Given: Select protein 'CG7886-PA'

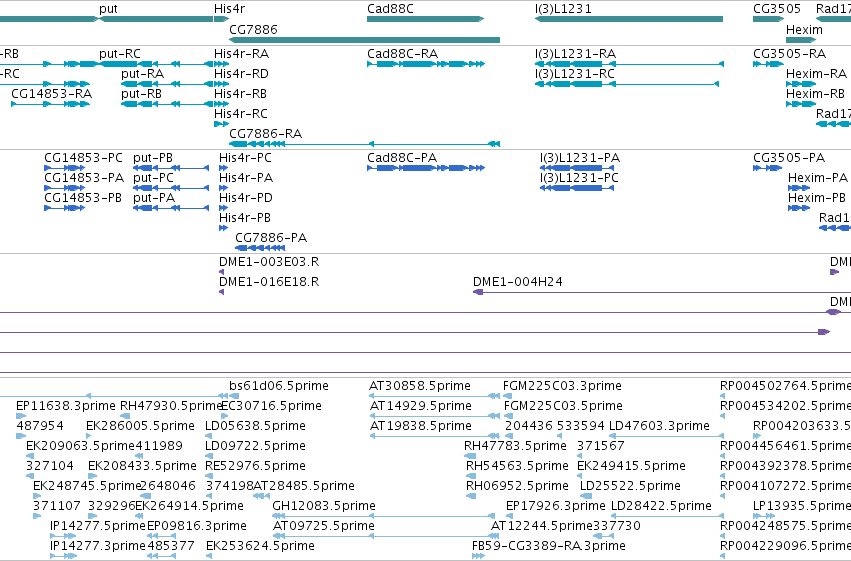Looking at the screenshot, I should pos(271,238).
